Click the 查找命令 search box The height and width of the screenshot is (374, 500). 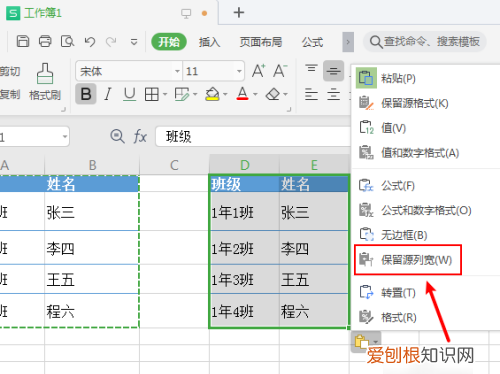425,42
